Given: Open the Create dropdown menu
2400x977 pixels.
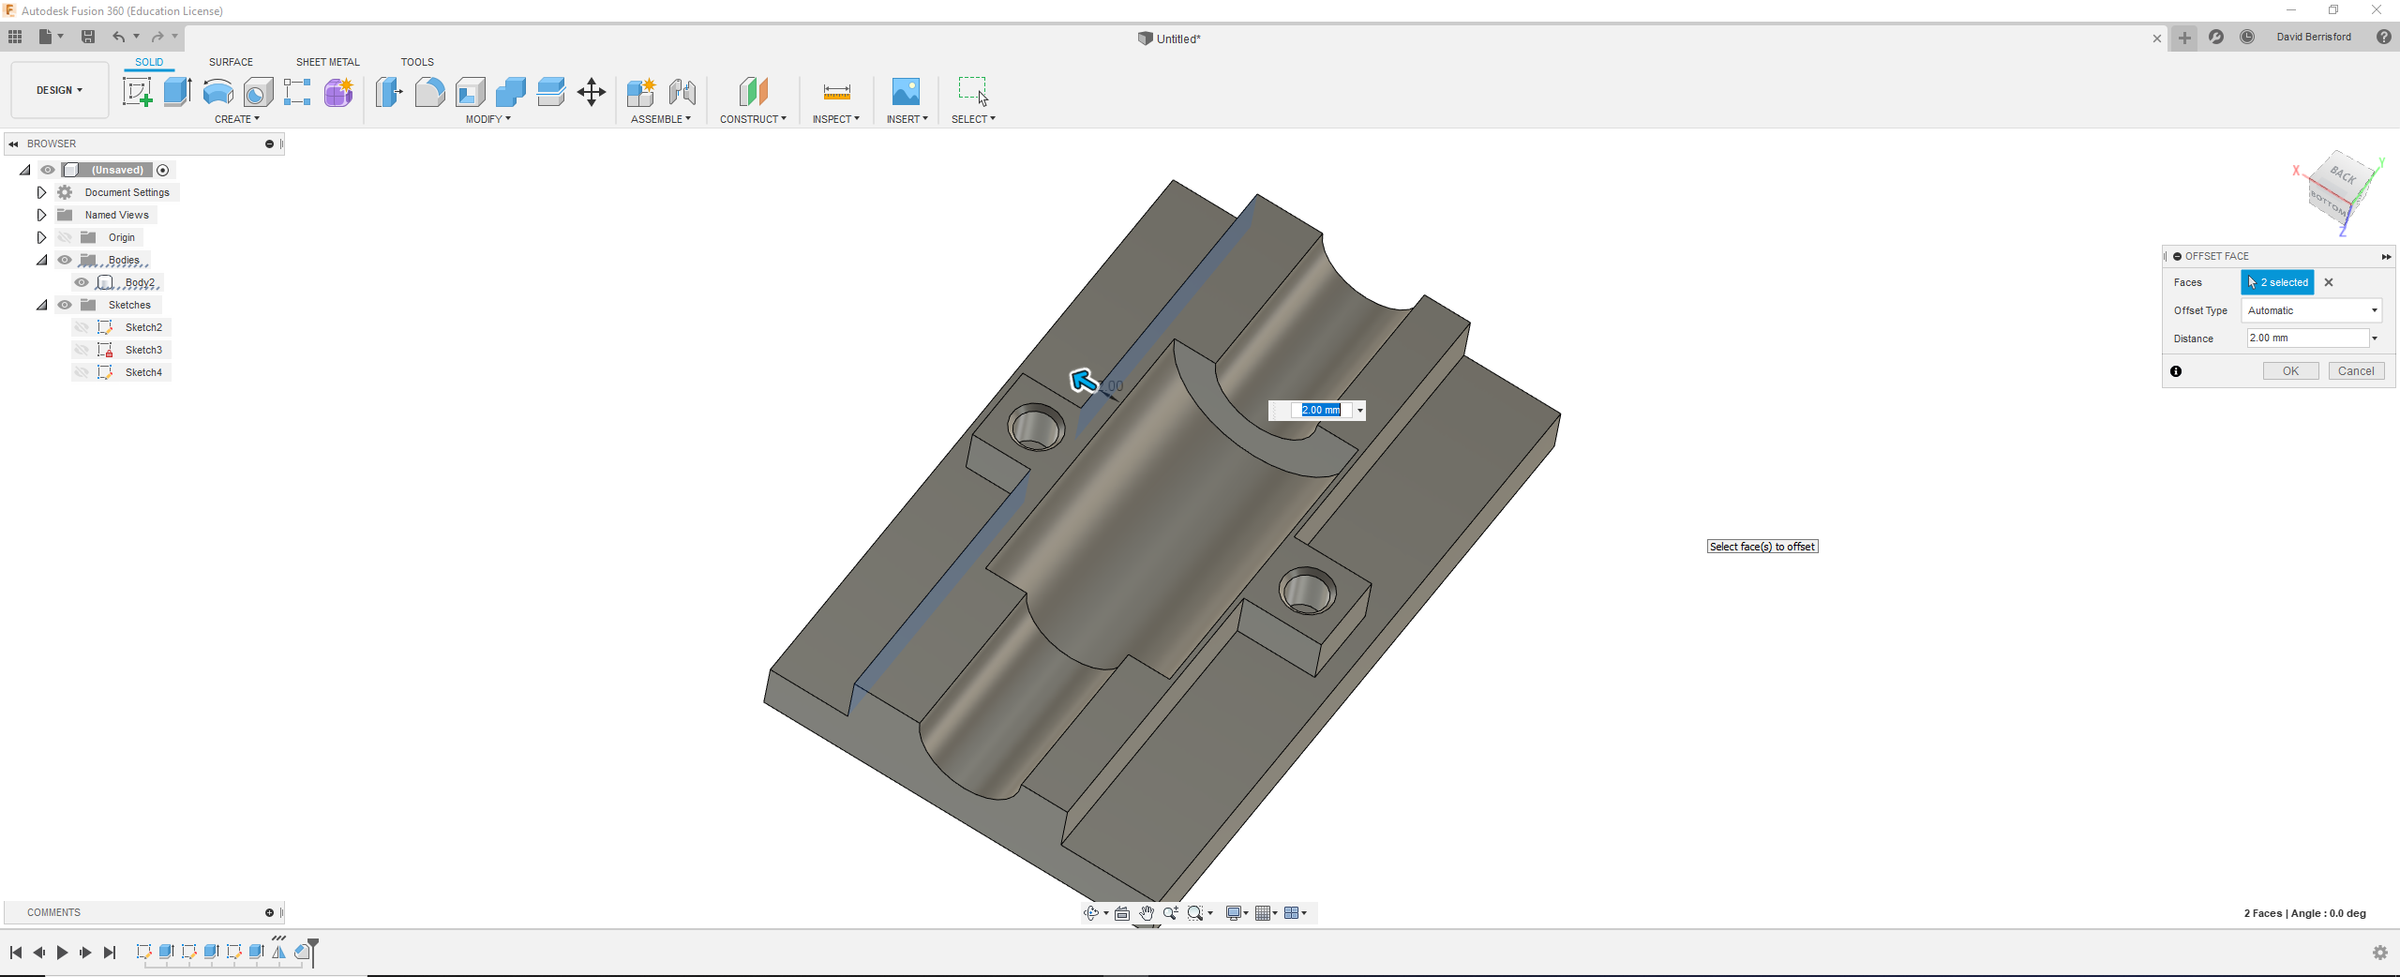Looking at the screenshot, I should click(x=237, y=118).
